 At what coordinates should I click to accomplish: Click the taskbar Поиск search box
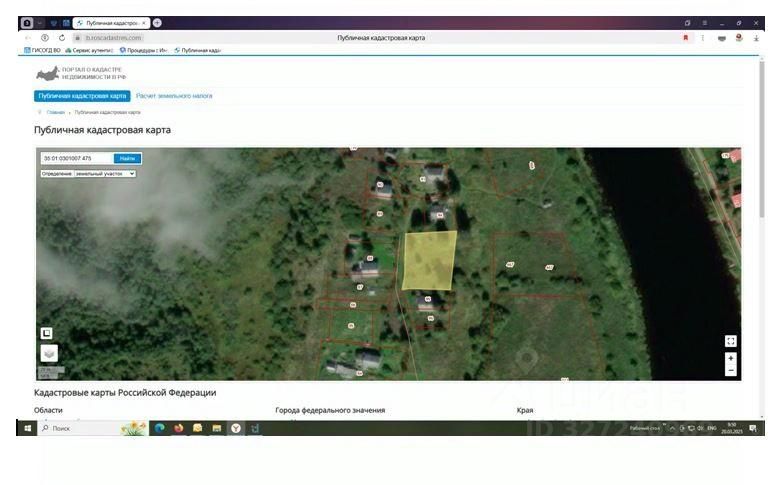click(93, 428)
